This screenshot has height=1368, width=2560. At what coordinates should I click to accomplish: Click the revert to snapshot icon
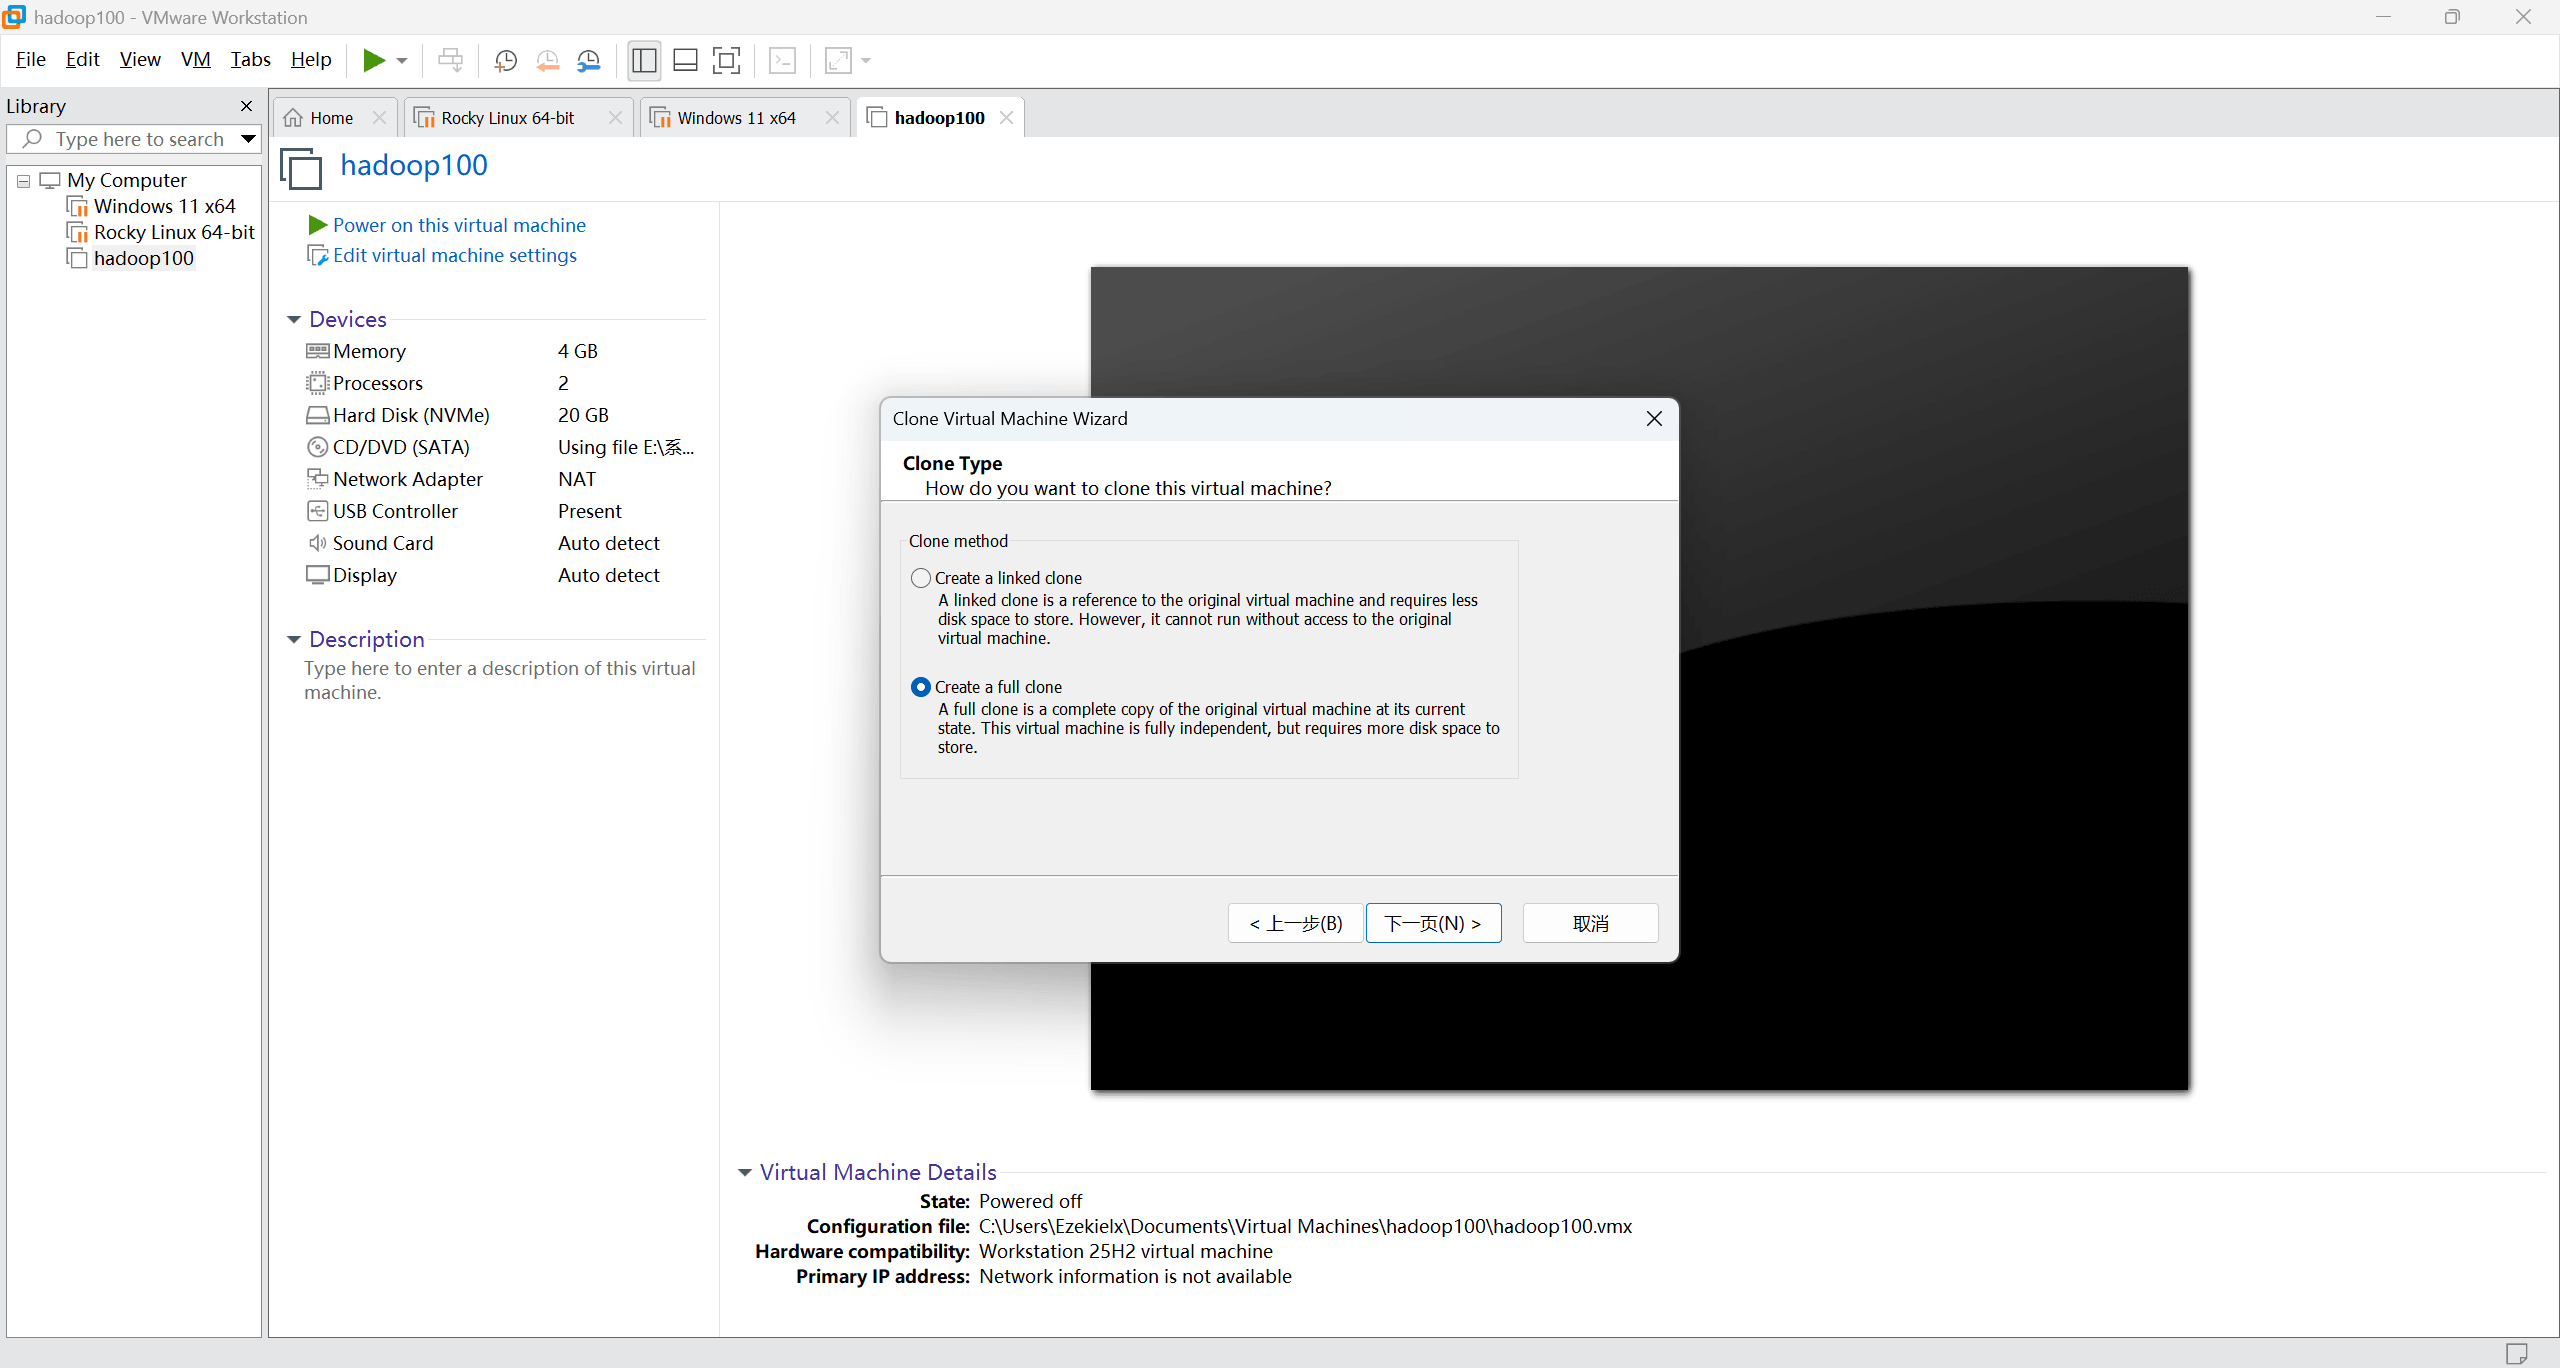[547, 61]
